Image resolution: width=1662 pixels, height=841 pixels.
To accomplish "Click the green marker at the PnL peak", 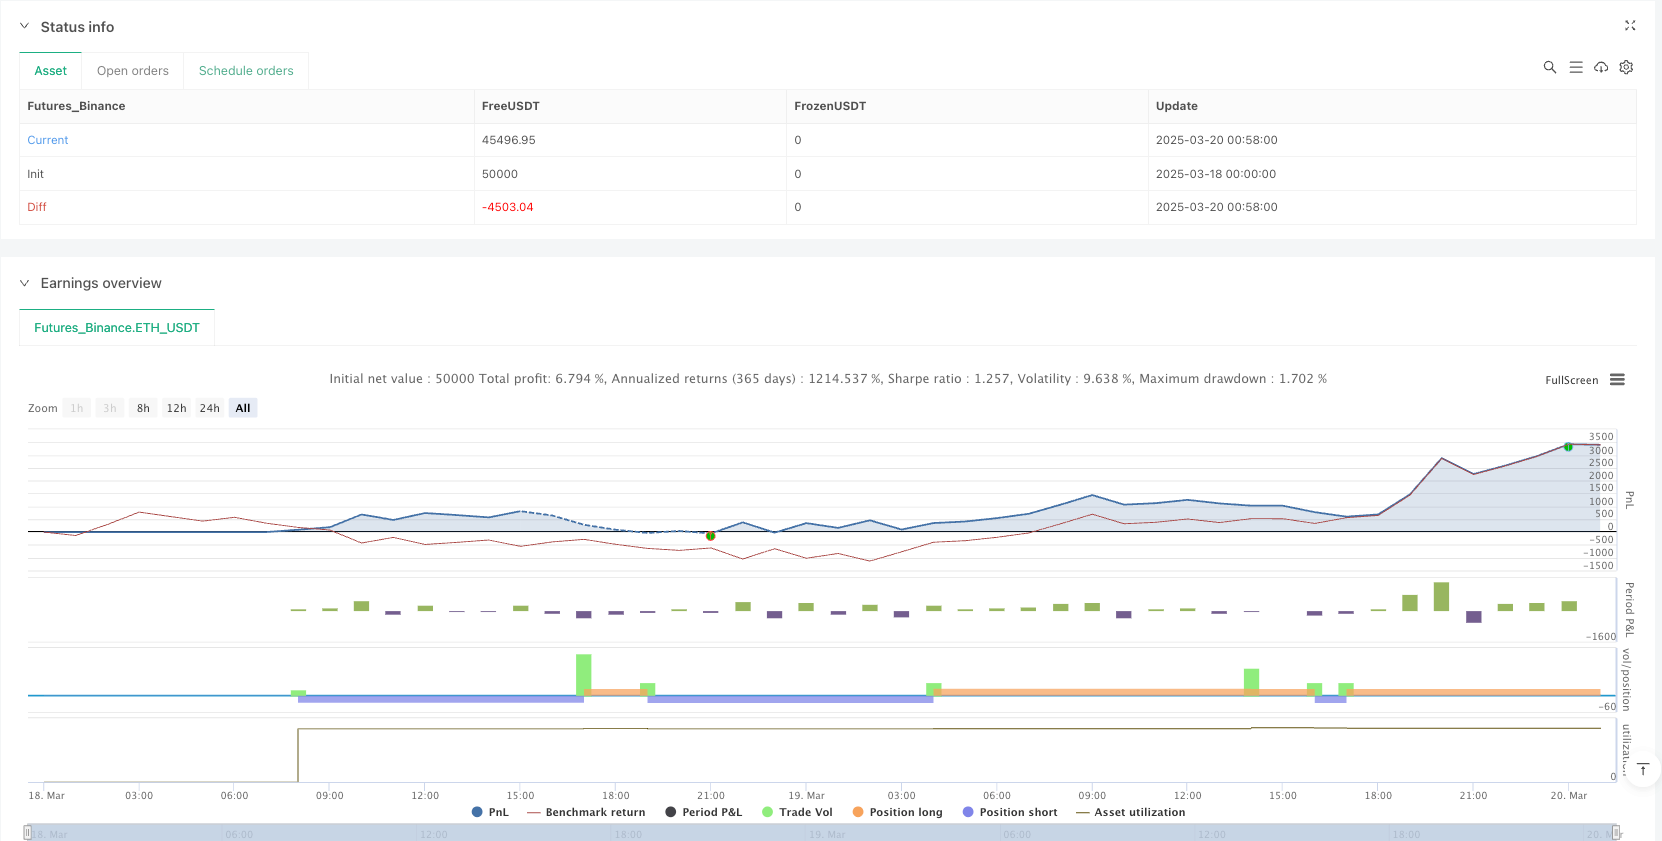I will click(1568, 447).
